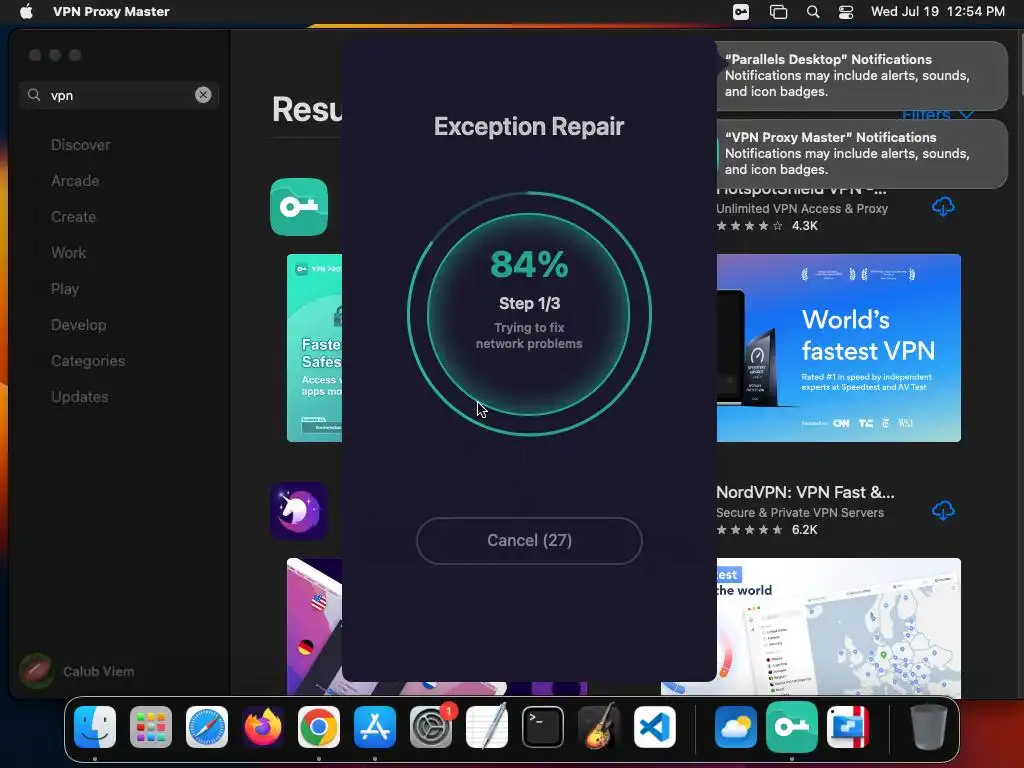Launch Firefox from the Dock
Image resolution: width=1024 pixels, height=768 pixels.
click(x=263, y=727)
